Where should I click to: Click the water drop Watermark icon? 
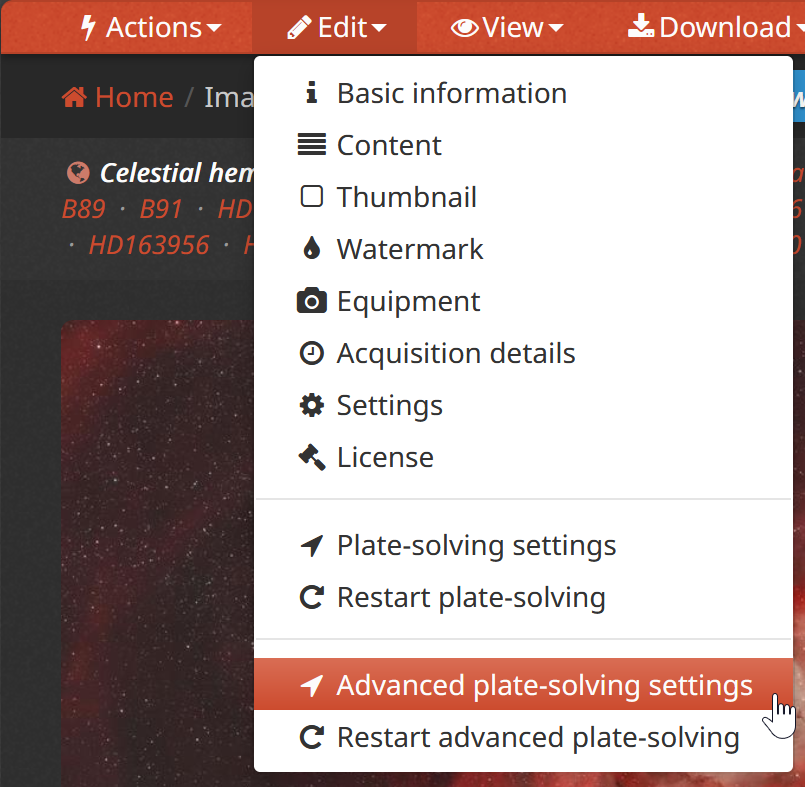point(312,248)
